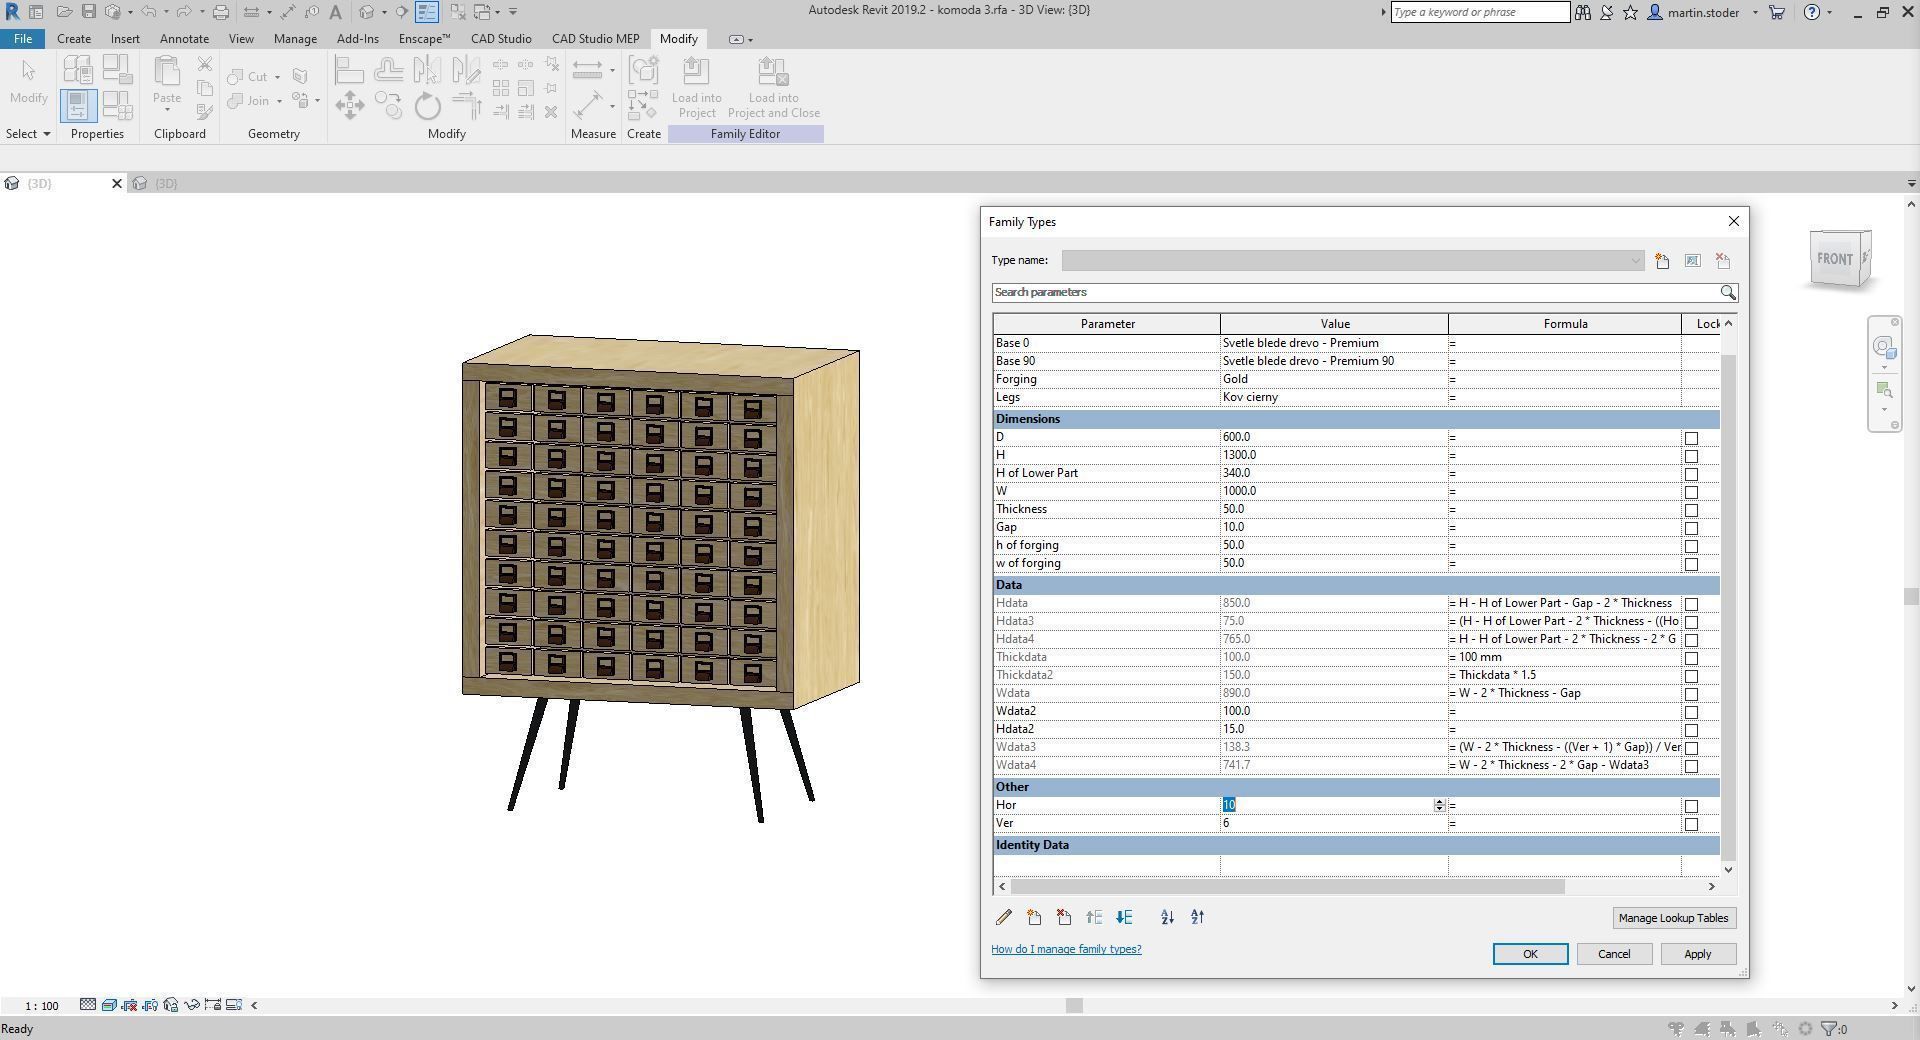Follow the 'How do I manage family types?' link
Screen dimensions: 1920x1040
click(1066, 949)
